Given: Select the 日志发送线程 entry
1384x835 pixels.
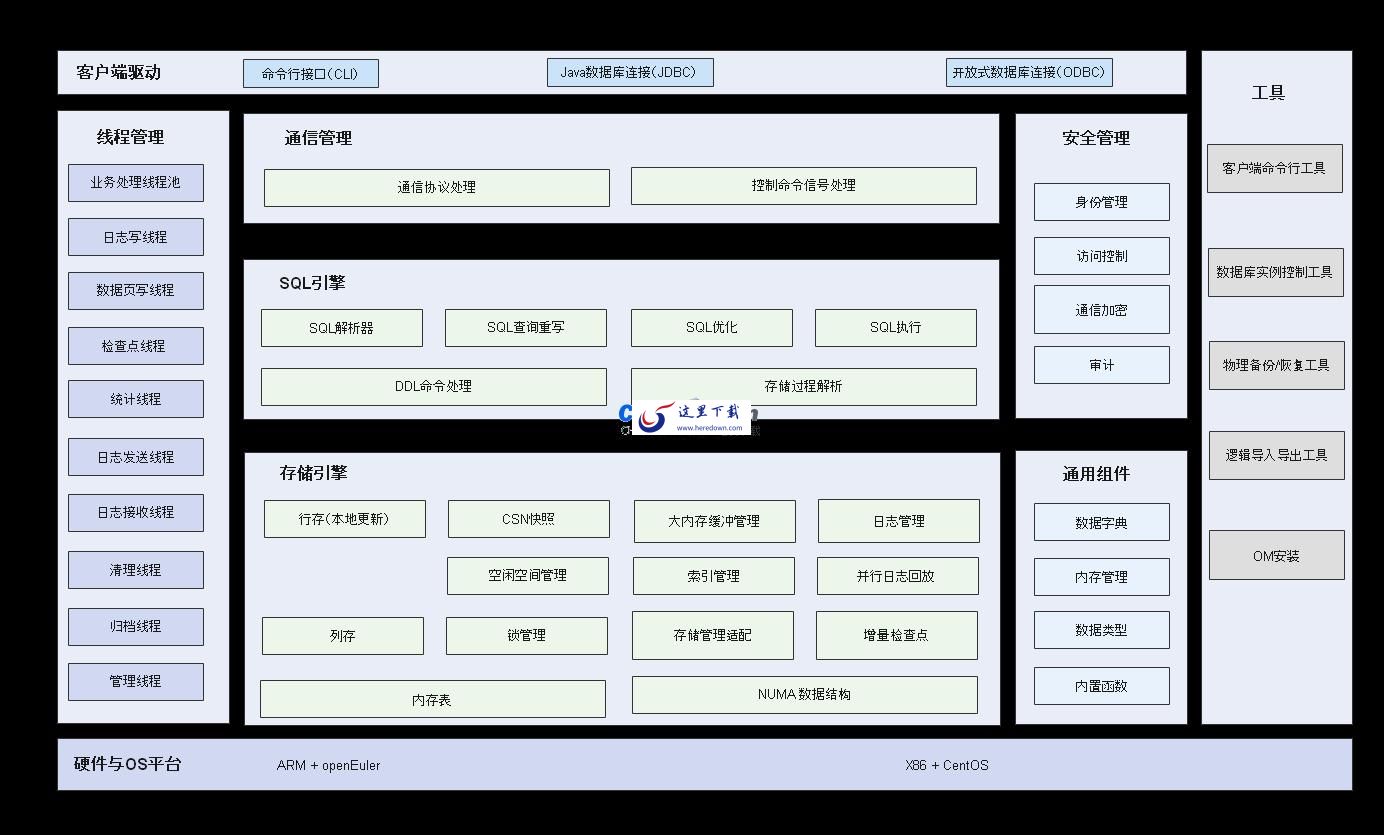Looking at the screenshot, I should (136, 457).
